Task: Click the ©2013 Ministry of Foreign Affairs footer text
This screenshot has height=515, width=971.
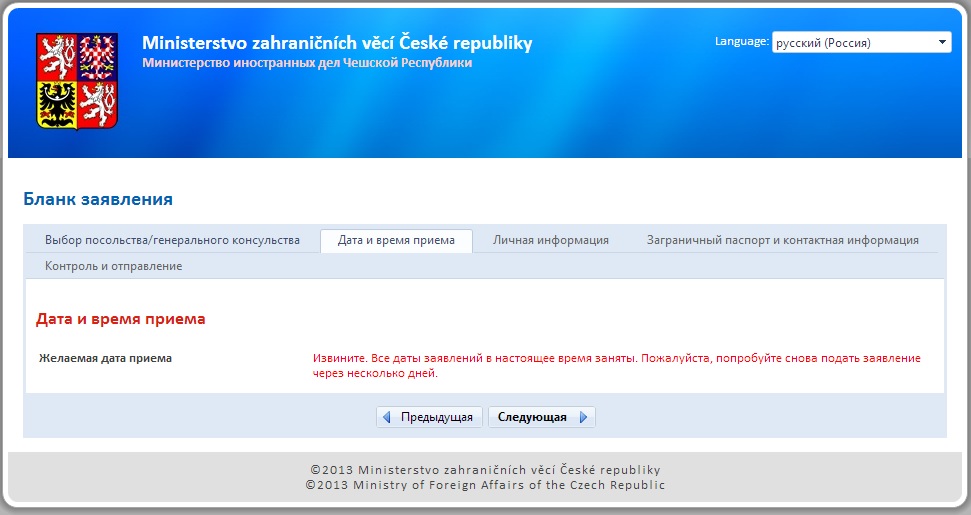Action: click(486, 485)
